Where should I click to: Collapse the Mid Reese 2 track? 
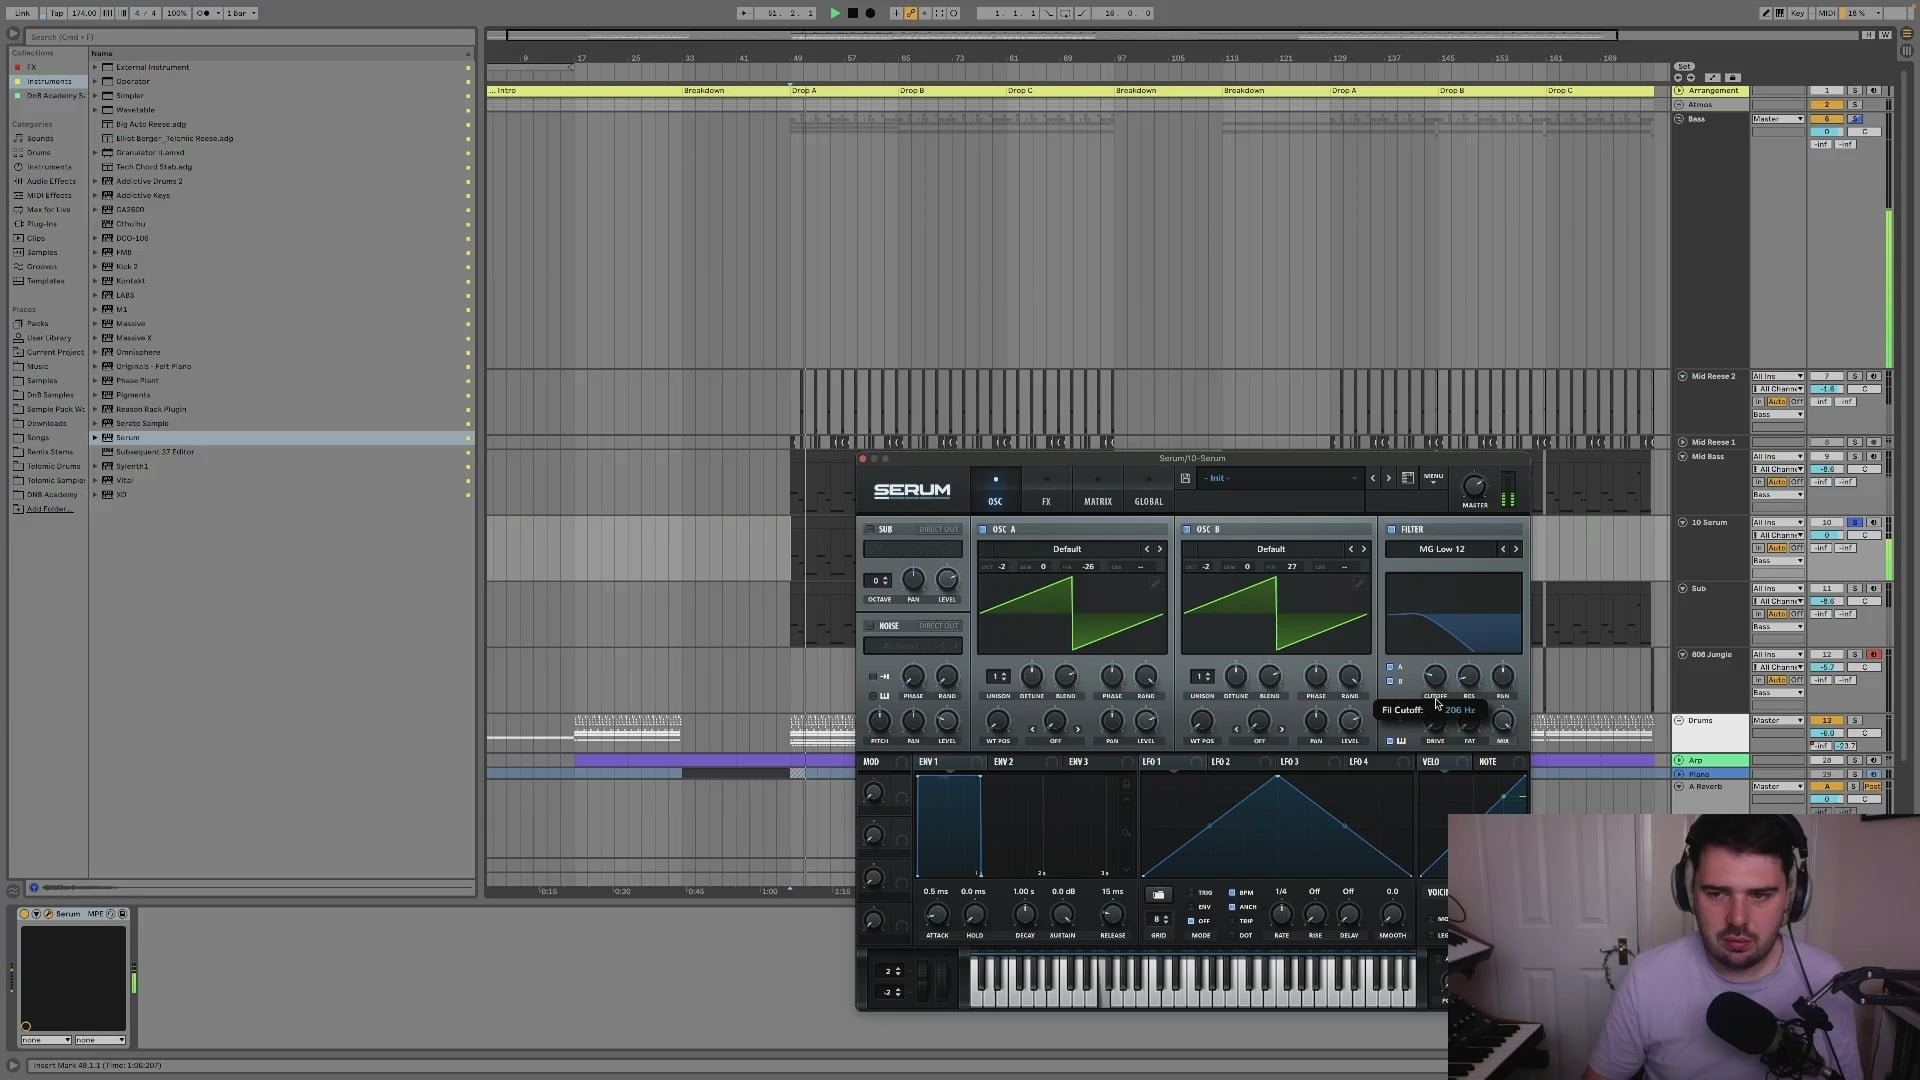pyautogui.click(x=1683, y=377)
